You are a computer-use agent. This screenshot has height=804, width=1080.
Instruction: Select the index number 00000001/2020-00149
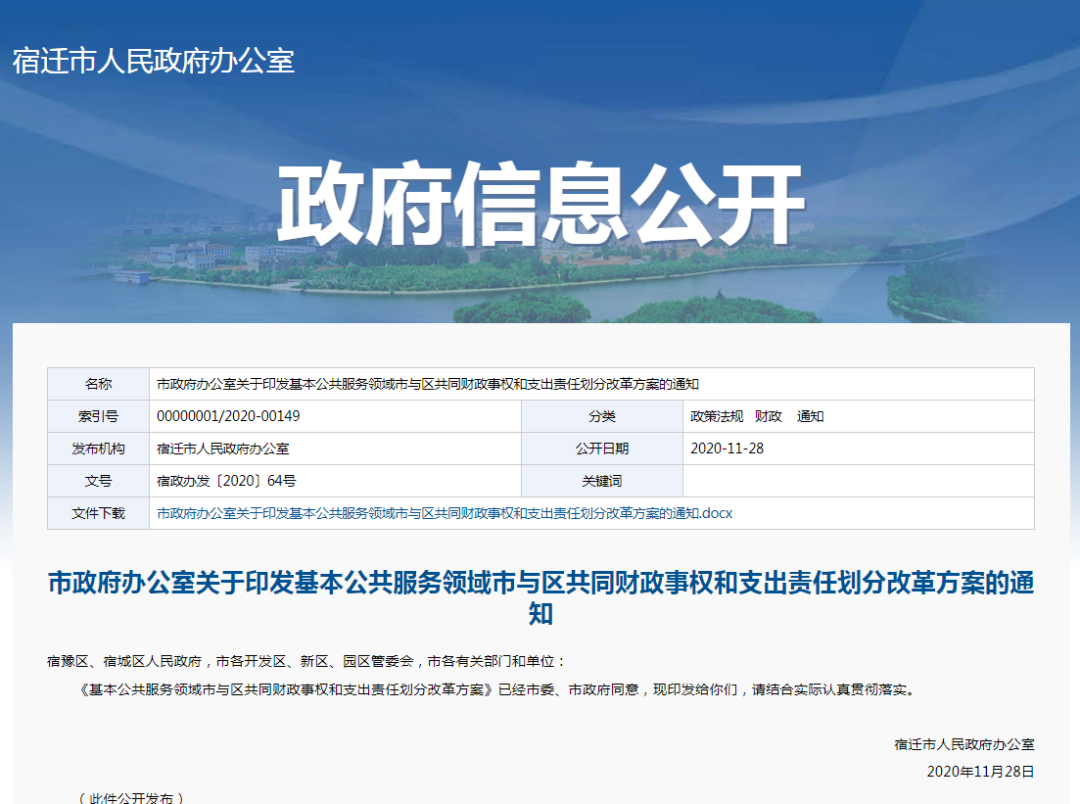(x=228, y=416)
